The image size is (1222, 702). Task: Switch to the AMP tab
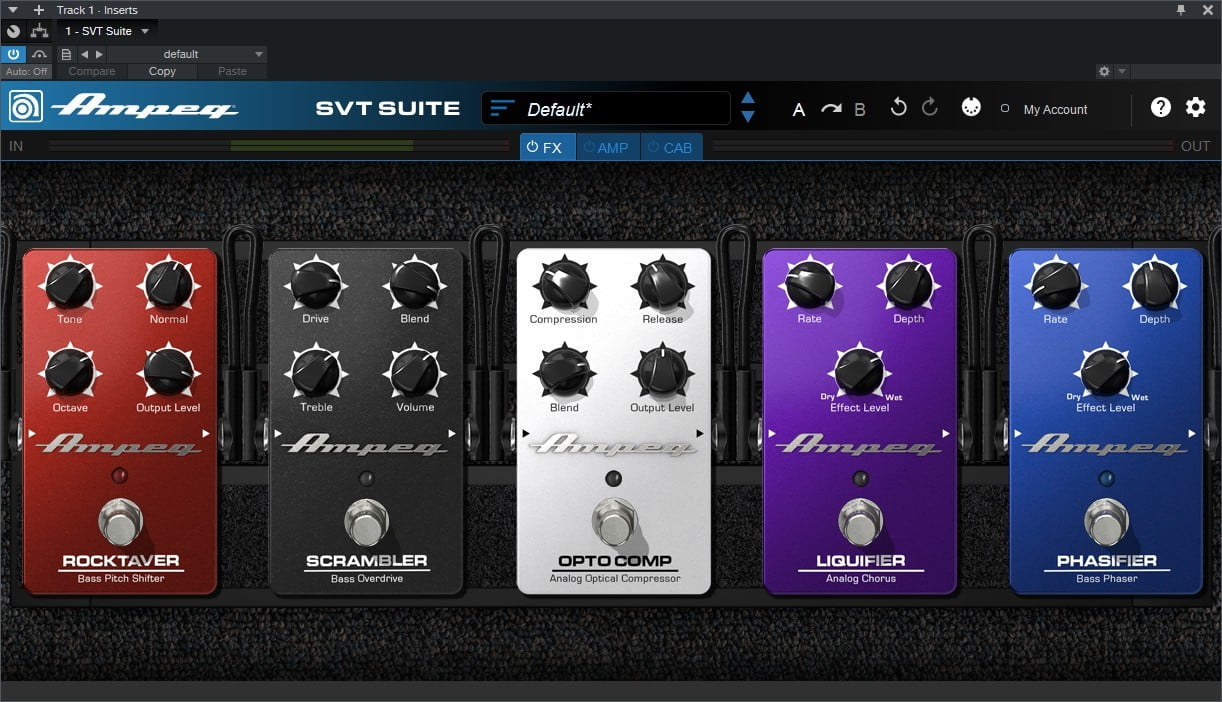click(x=608, y=147)
